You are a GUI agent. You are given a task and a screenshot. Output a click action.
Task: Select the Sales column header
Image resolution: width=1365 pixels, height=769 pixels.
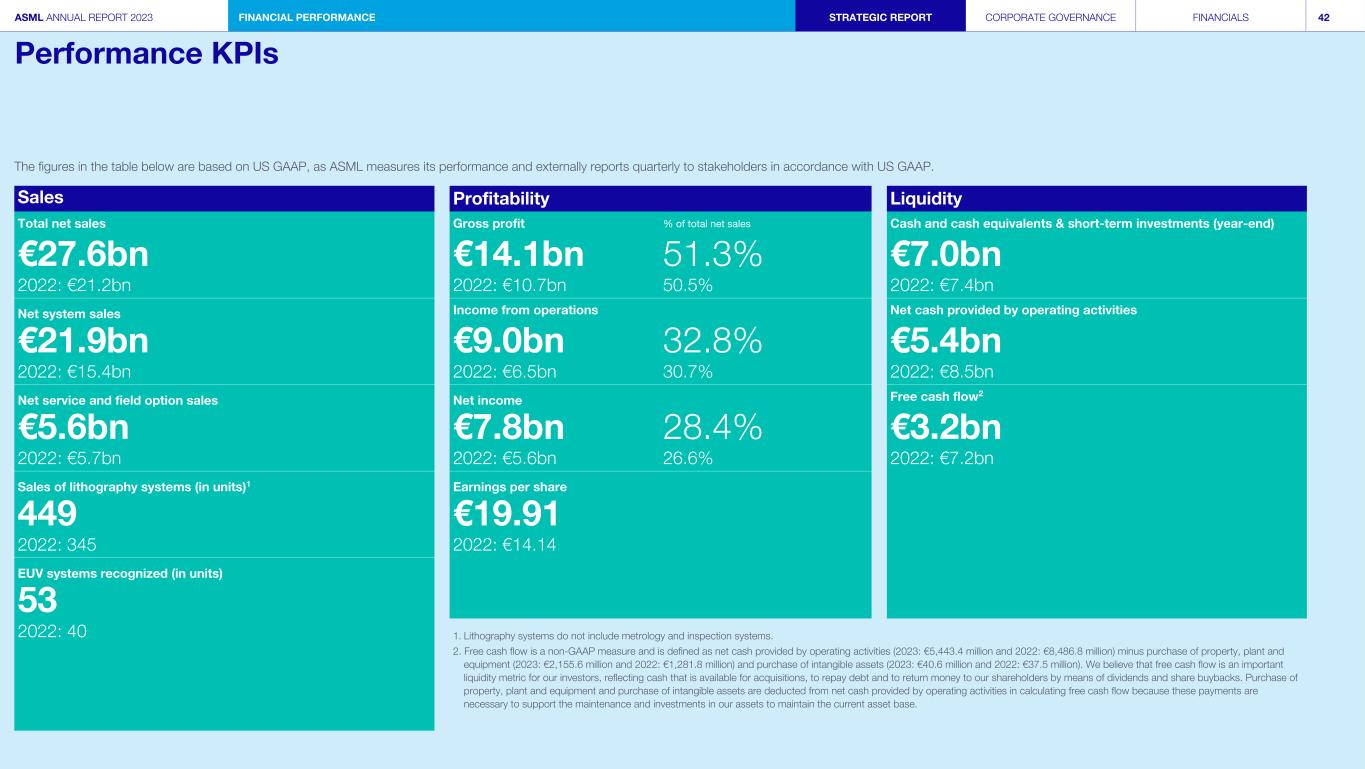41,198
